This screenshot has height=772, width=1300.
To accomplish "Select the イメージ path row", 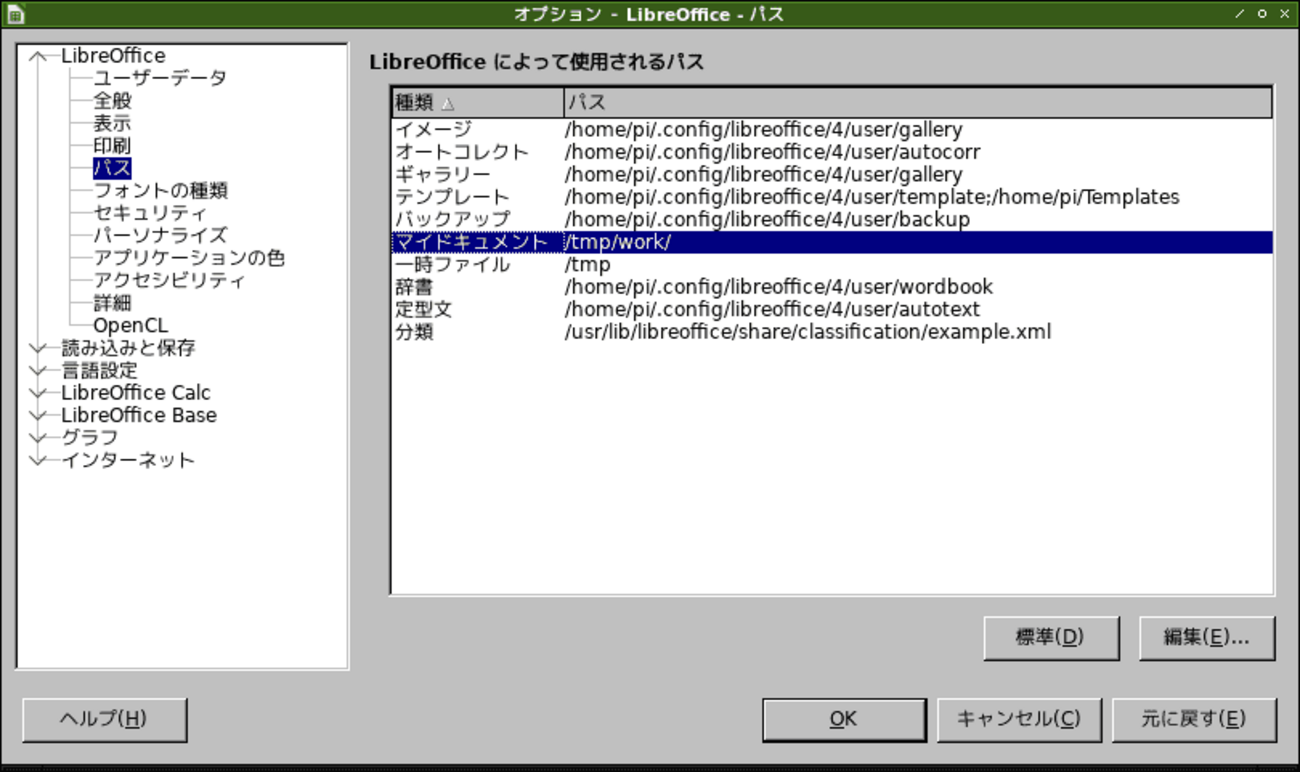I will pos(832,130).
